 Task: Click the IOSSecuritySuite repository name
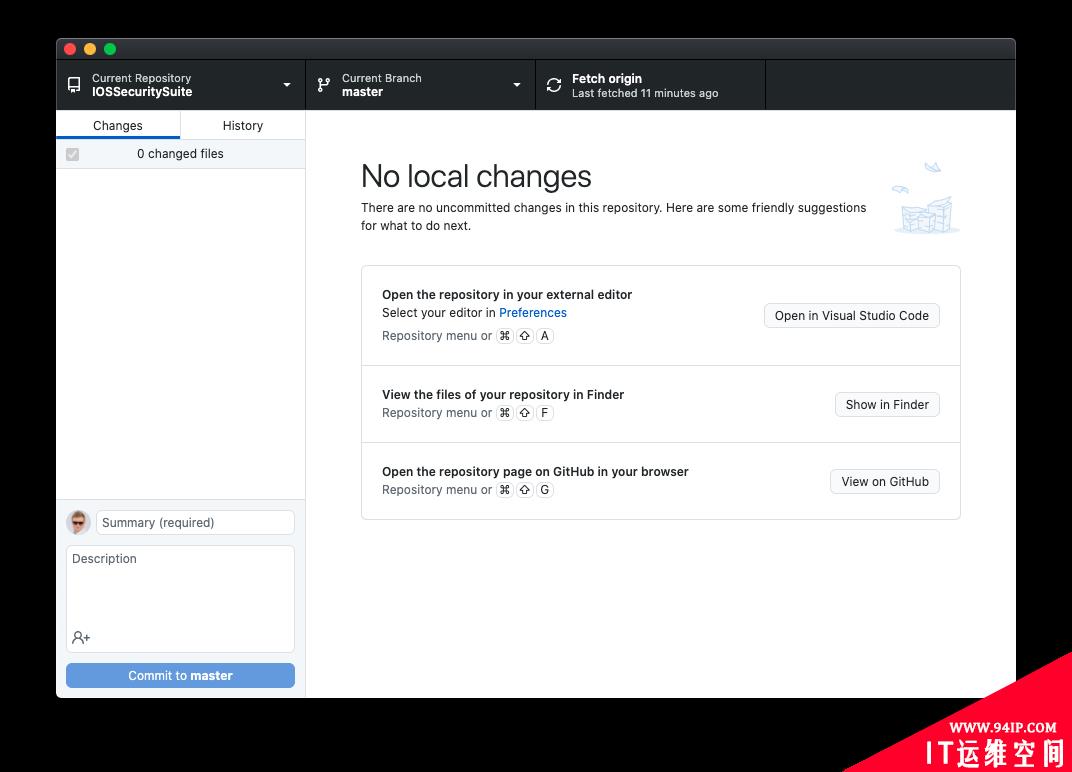[x=142, y=92]
